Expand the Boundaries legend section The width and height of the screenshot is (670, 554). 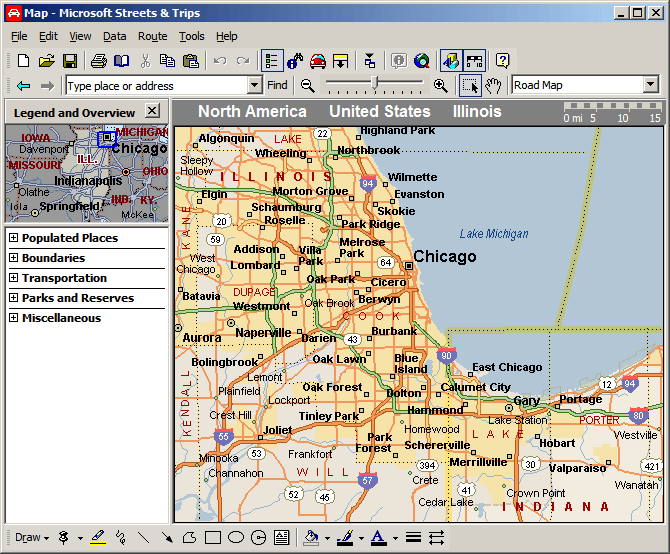pos(14,258)
